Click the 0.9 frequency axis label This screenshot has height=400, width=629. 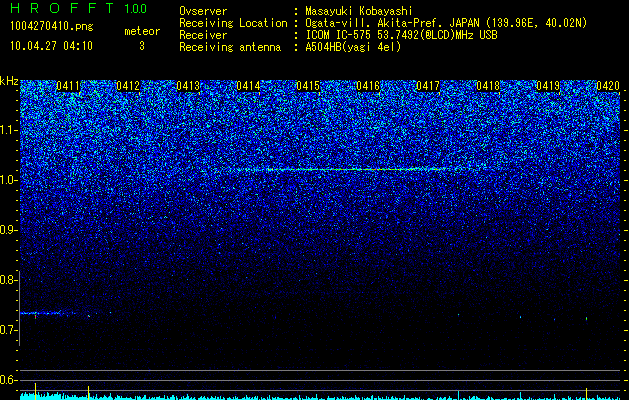pyautogui.click(x=8, y=230)
